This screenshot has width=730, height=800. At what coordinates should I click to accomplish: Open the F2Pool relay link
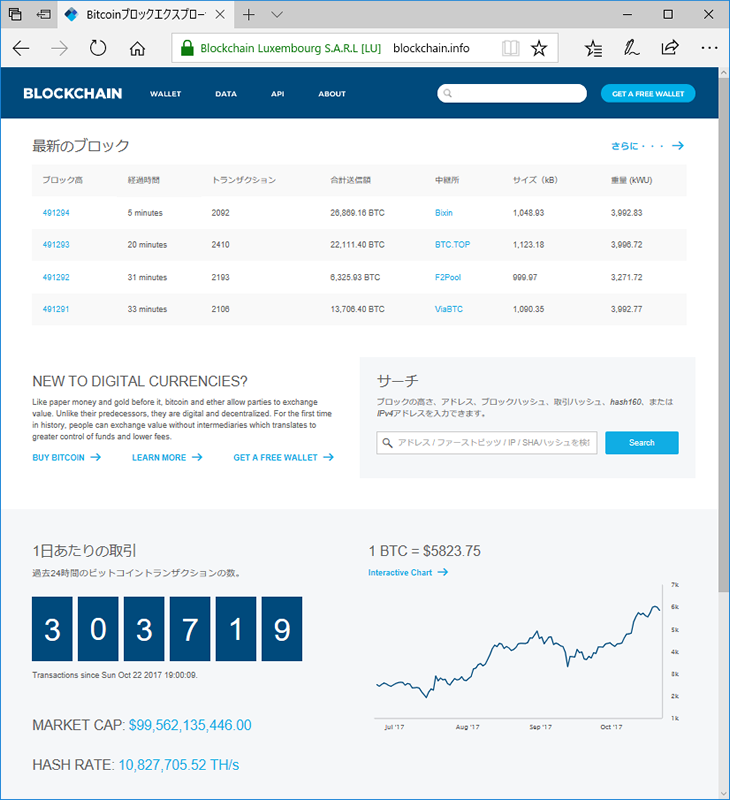click(x=448, y=277)
